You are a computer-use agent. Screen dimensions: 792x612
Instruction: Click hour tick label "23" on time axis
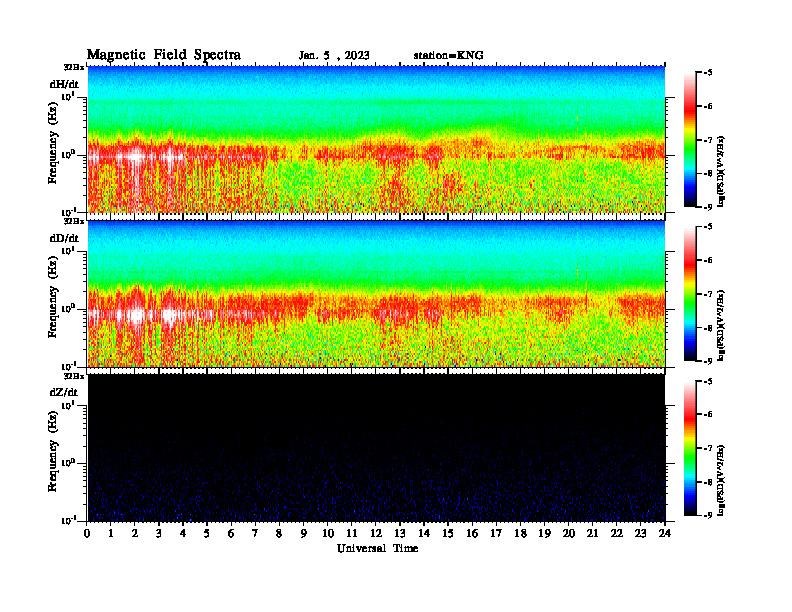pos(641,533)
